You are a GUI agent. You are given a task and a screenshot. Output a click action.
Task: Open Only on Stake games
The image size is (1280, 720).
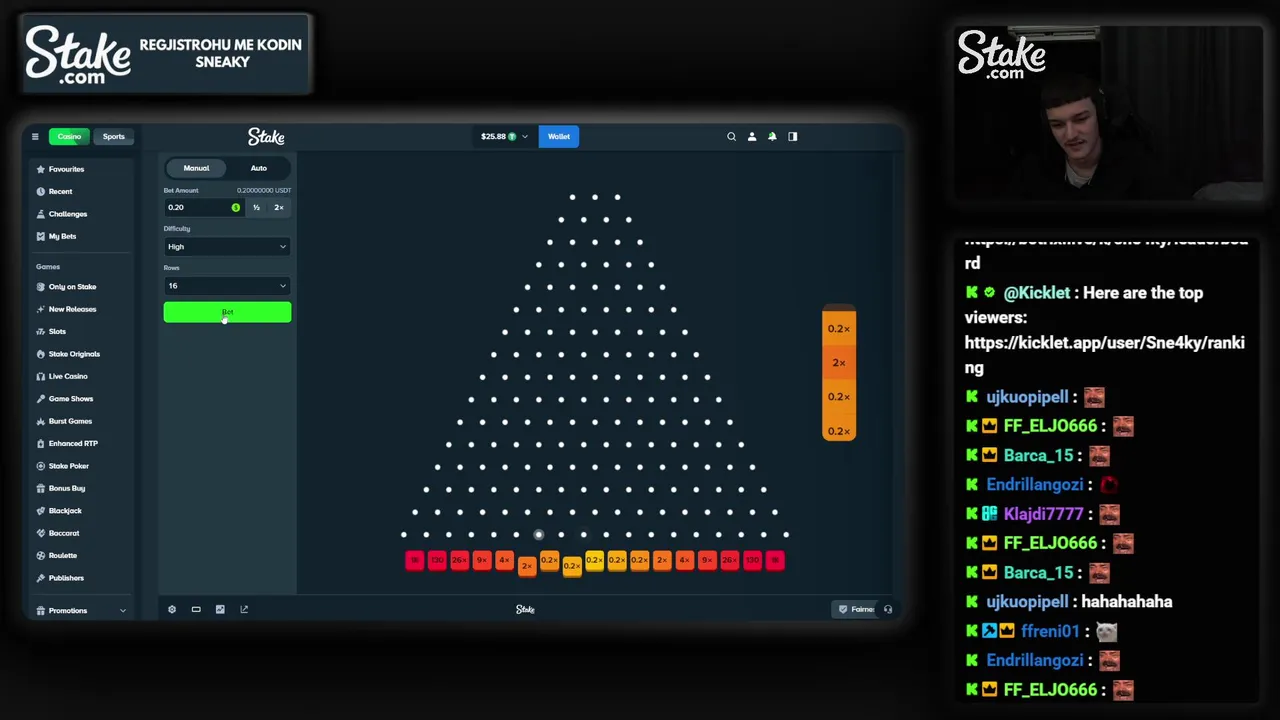pos(66,287)
